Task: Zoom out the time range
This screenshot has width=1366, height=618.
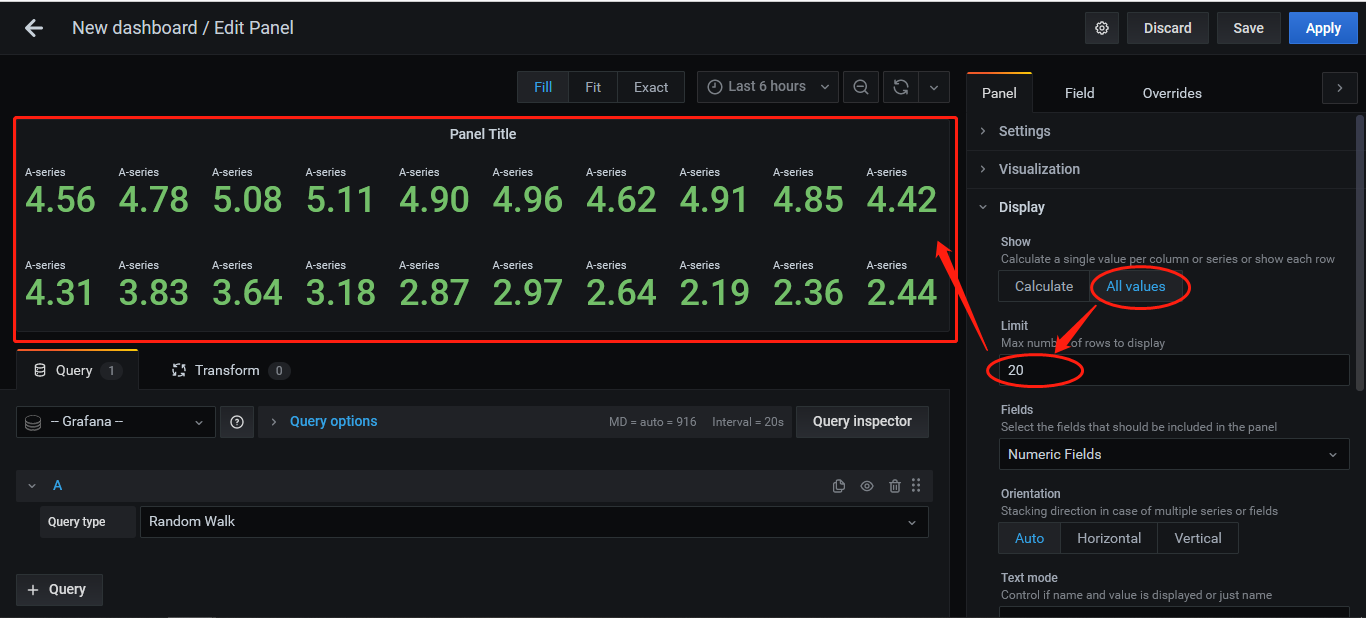Action: click(860, 86)
